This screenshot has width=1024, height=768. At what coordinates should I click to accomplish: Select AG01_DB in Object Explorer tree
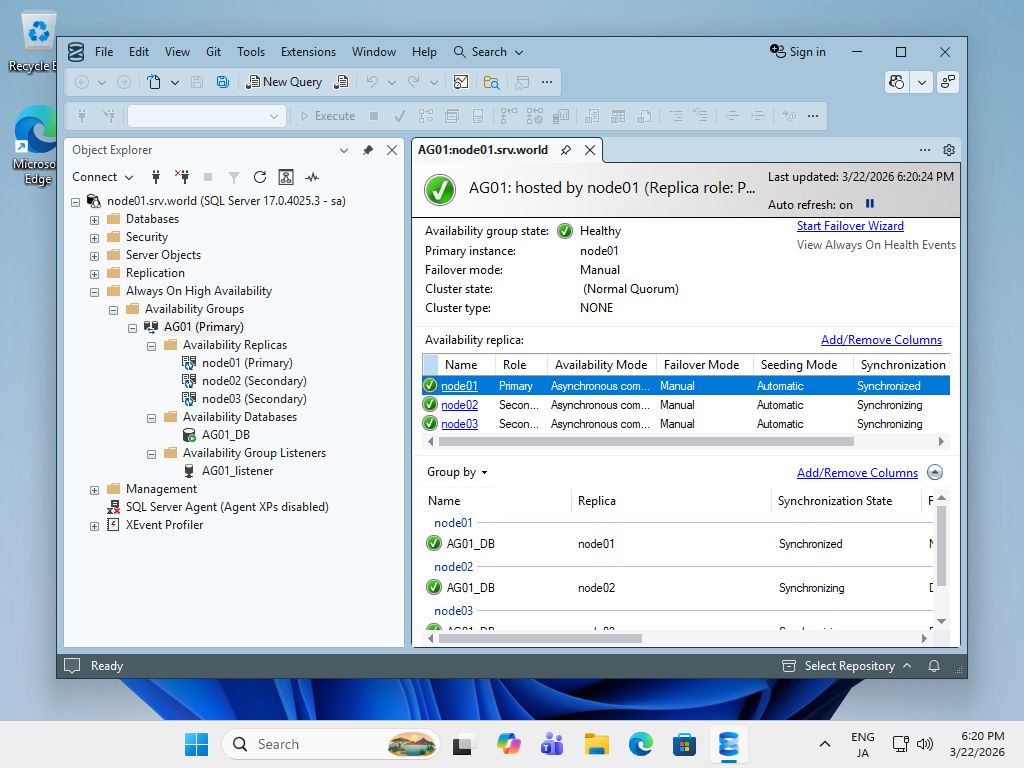pyautogui.click(x=225, y=435)
